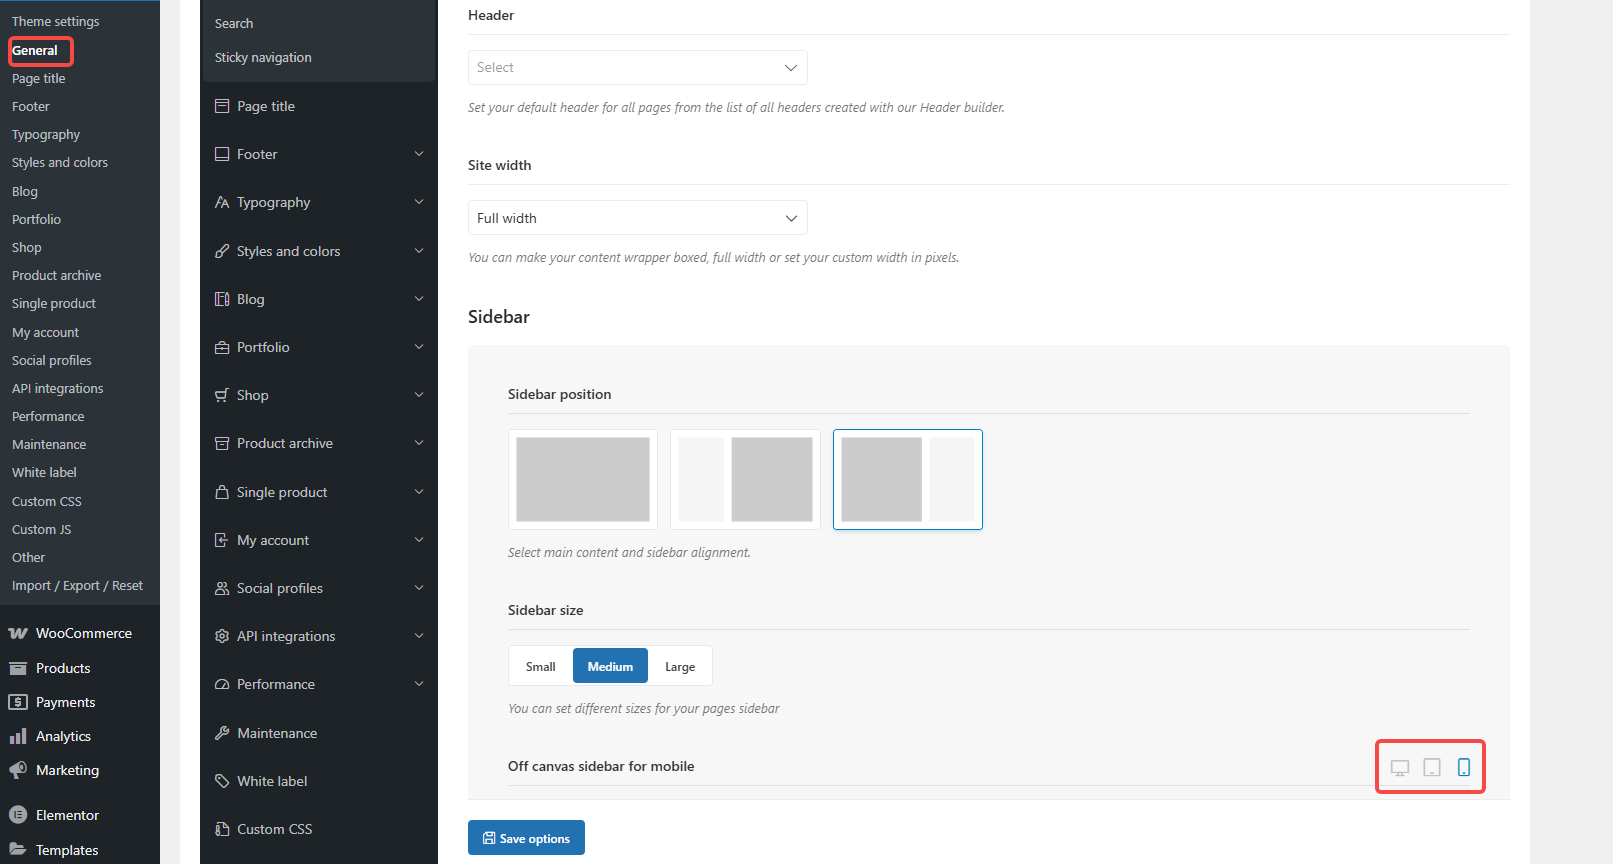Click the WooCommerce icon in admin menu
This screenshot has width=1613, height=864.
[x=18, y=634]
